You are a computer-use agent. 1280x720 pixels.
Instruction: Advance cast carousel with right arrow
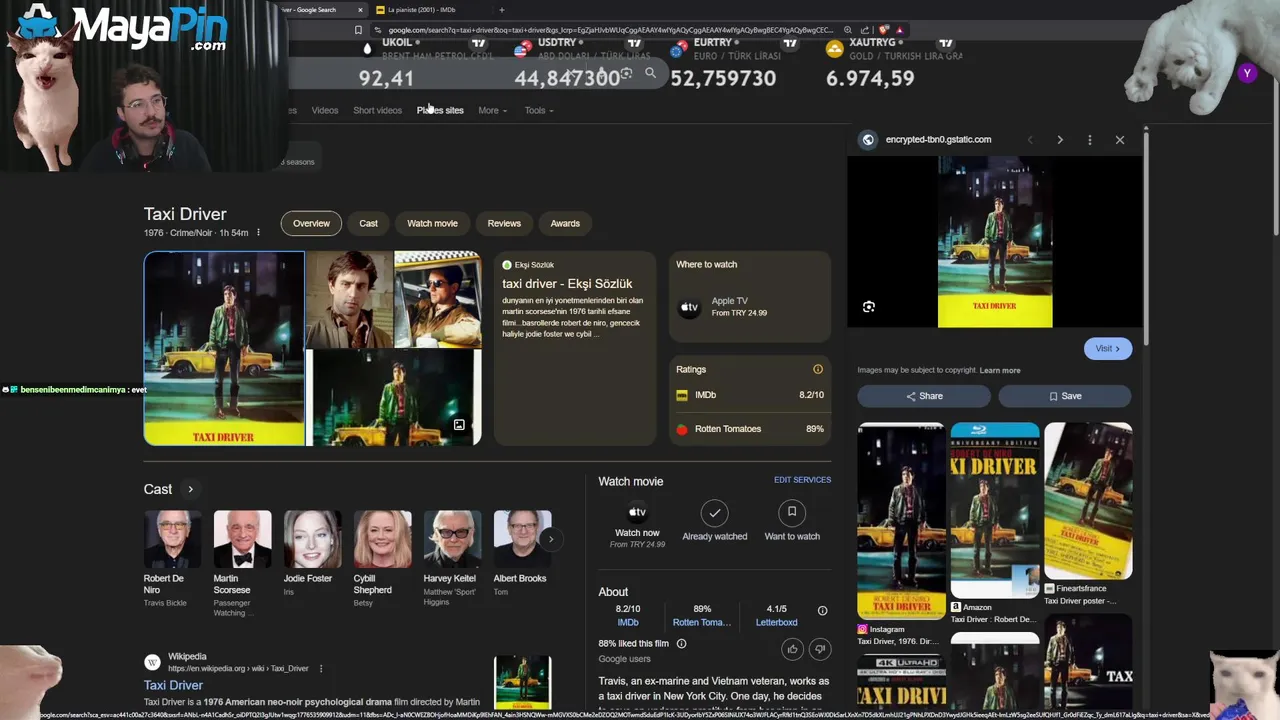click(x=550, y=539)
